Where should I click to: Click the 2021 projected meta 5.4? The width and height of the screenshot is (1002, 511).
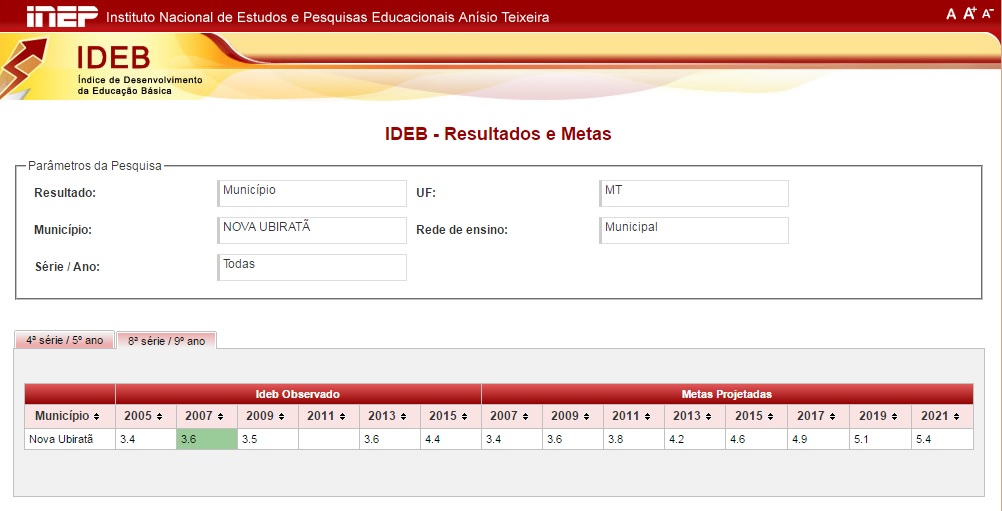pyautogui.click(x=943, y=439)
